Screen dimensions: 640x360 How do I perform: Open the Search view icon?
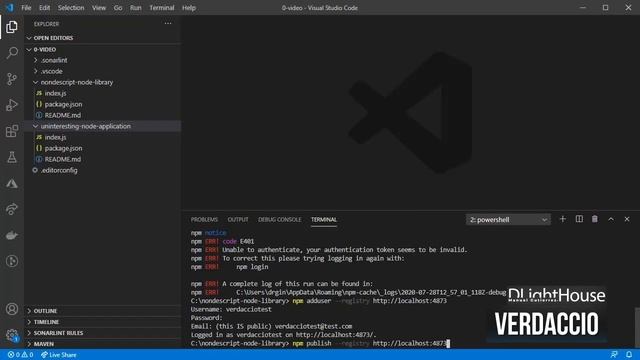tap(12, 53)
